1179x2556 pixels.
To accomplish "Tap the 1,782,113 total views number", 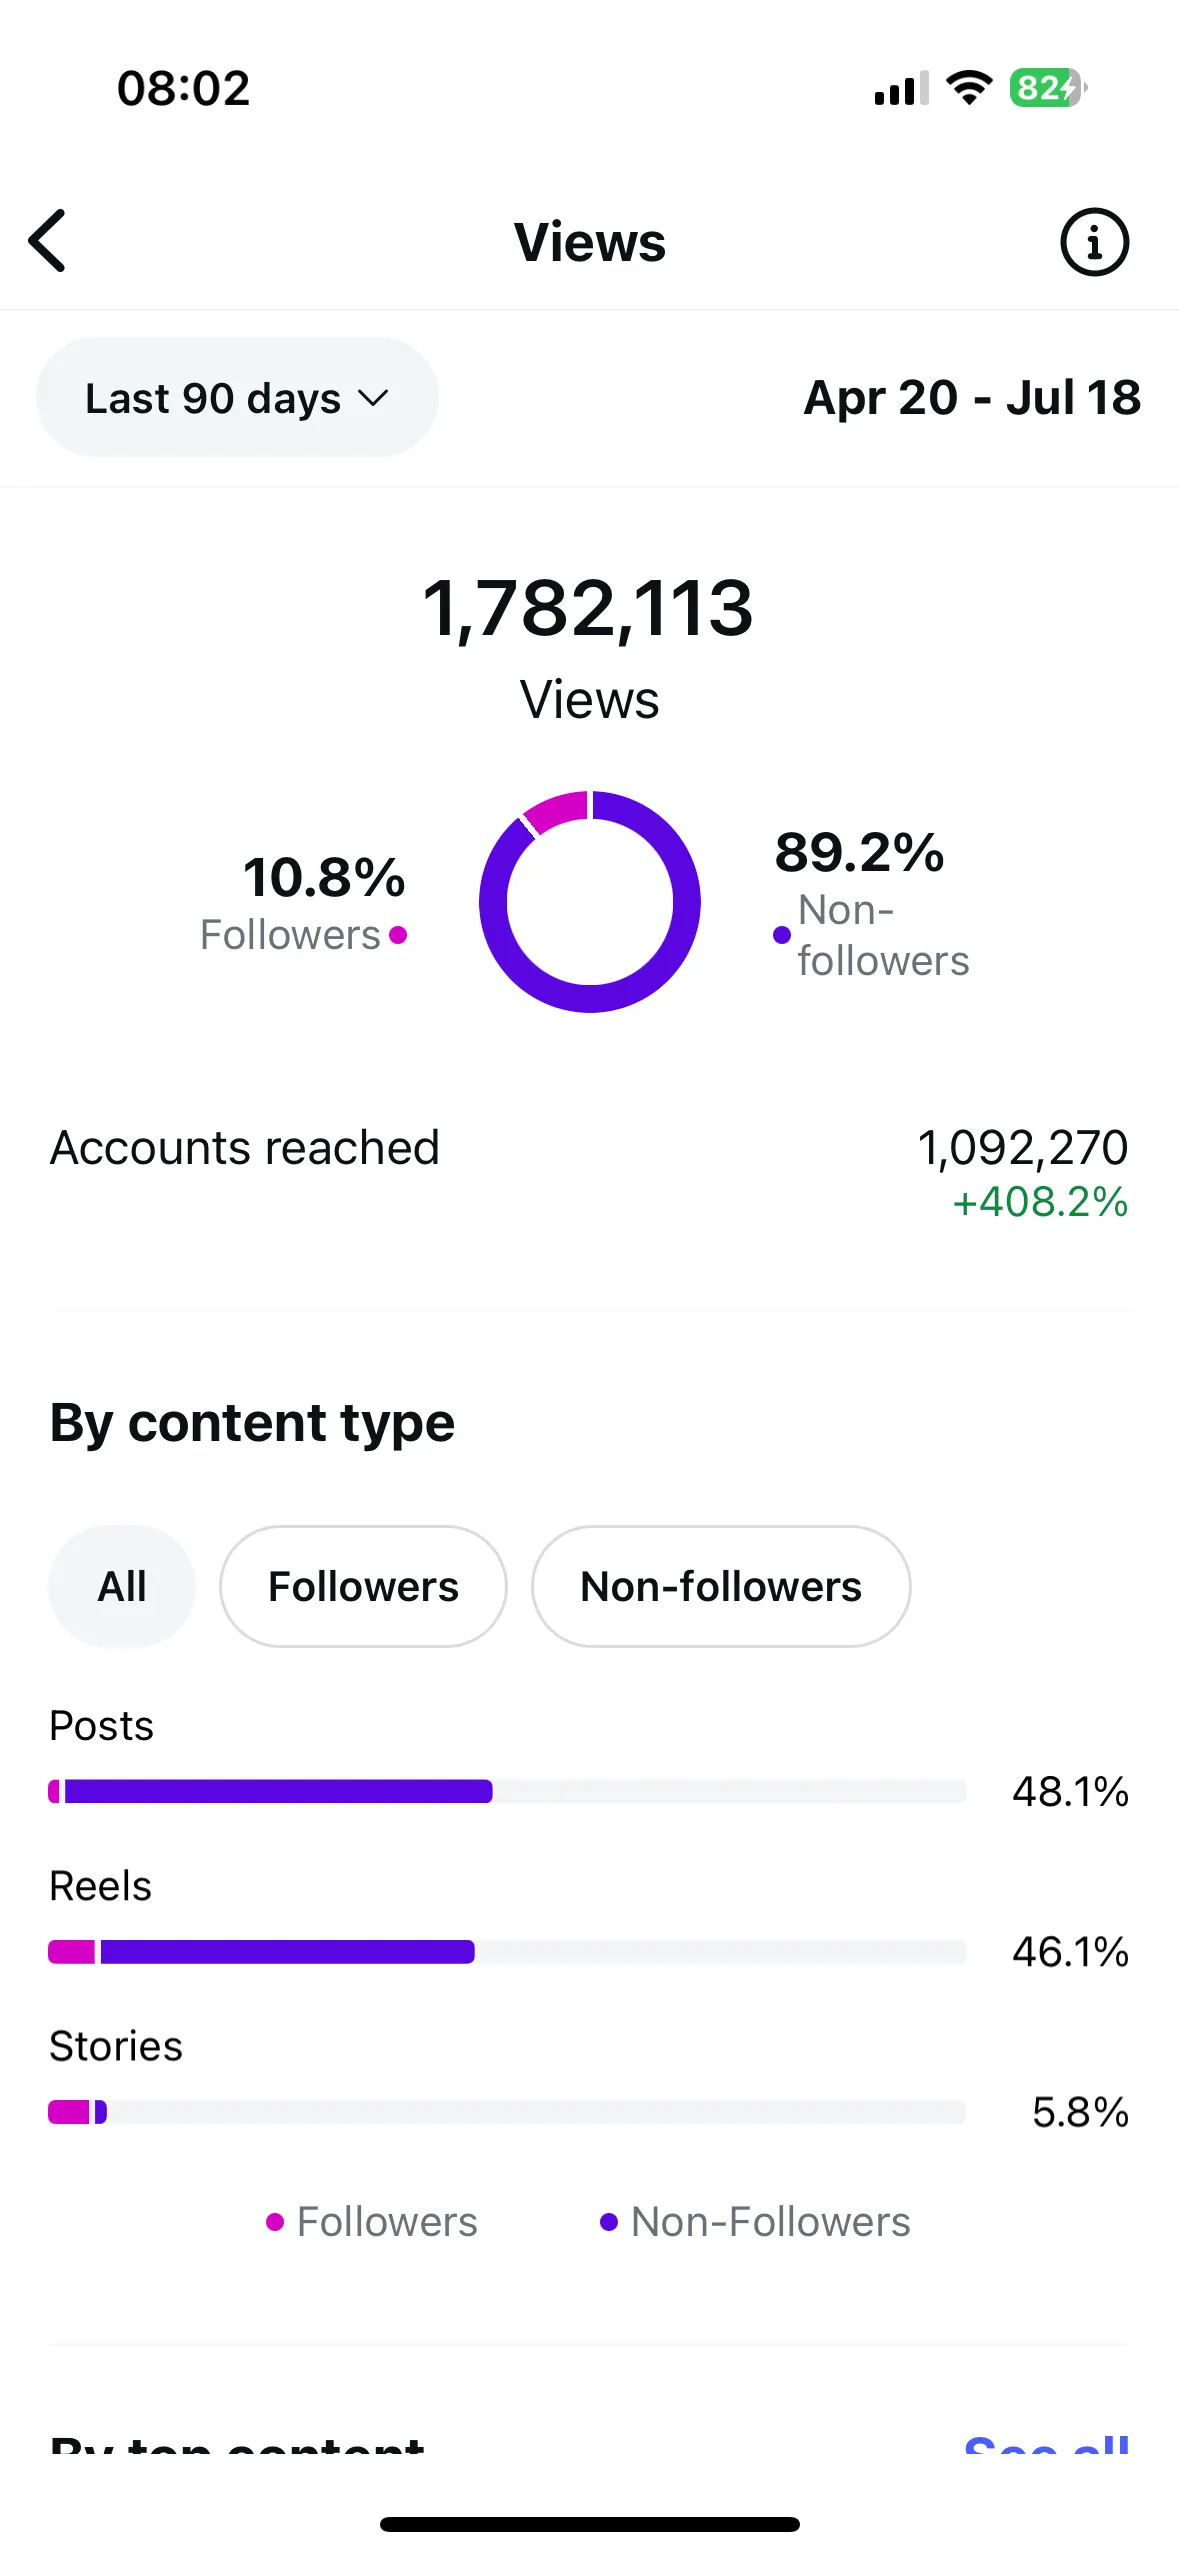I will point(588,608).
